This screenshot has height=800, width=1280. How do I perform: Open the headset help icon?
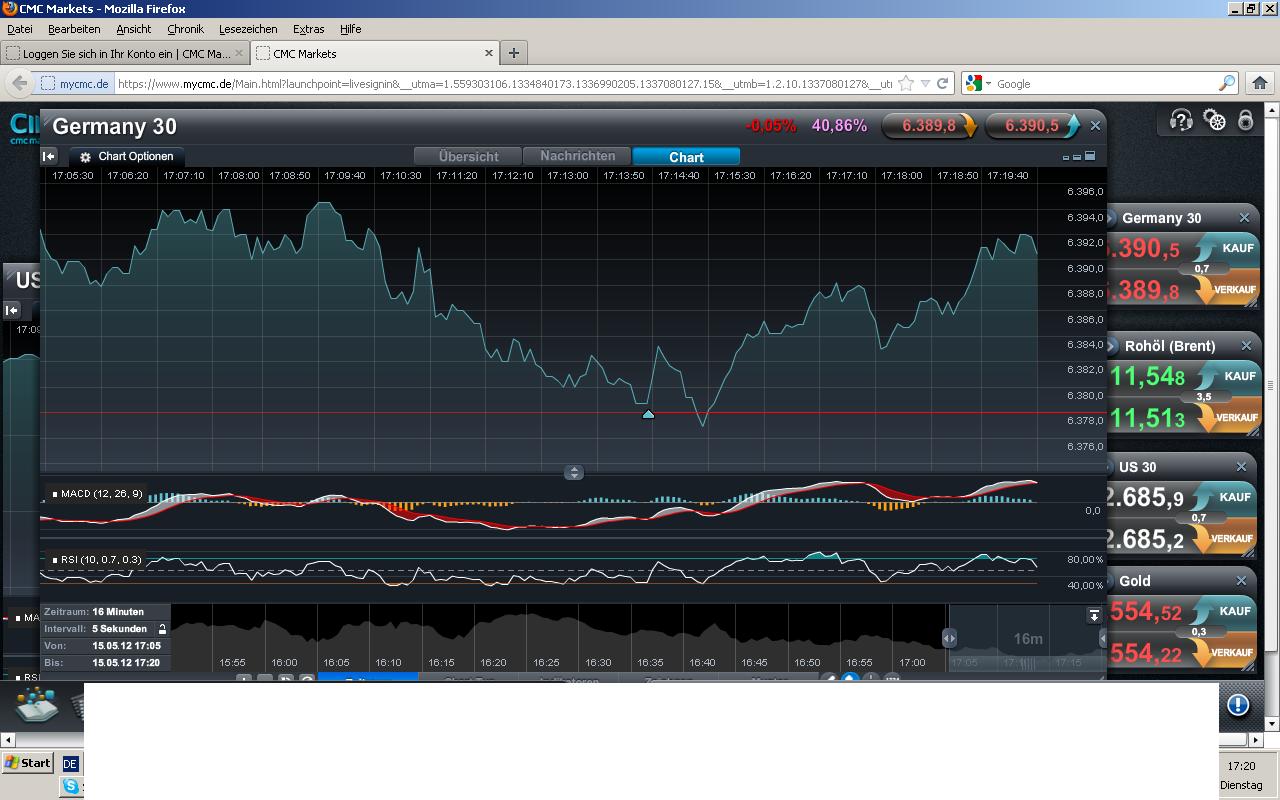[1181, 121]
